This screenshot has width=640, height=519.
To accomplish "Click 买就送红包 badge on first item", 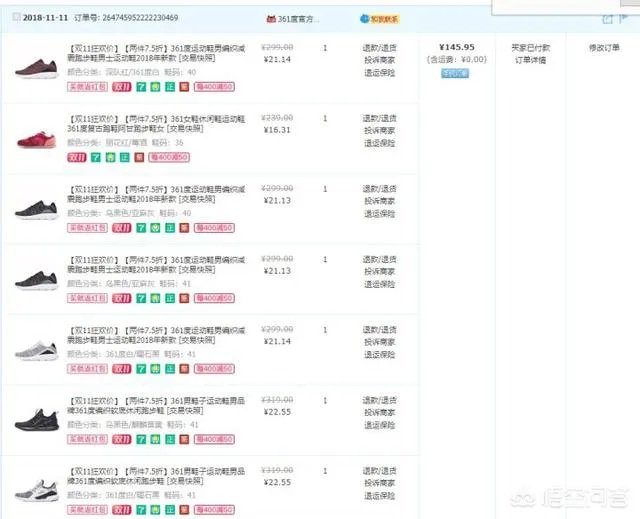I will click(86, 88).
